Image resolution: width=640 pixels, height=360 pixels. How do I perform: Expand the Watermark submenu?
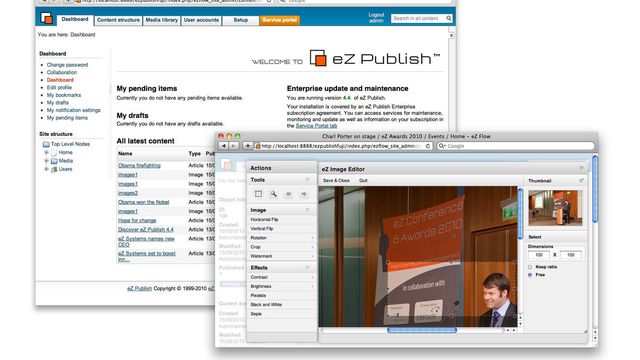(x=313, y=256)
